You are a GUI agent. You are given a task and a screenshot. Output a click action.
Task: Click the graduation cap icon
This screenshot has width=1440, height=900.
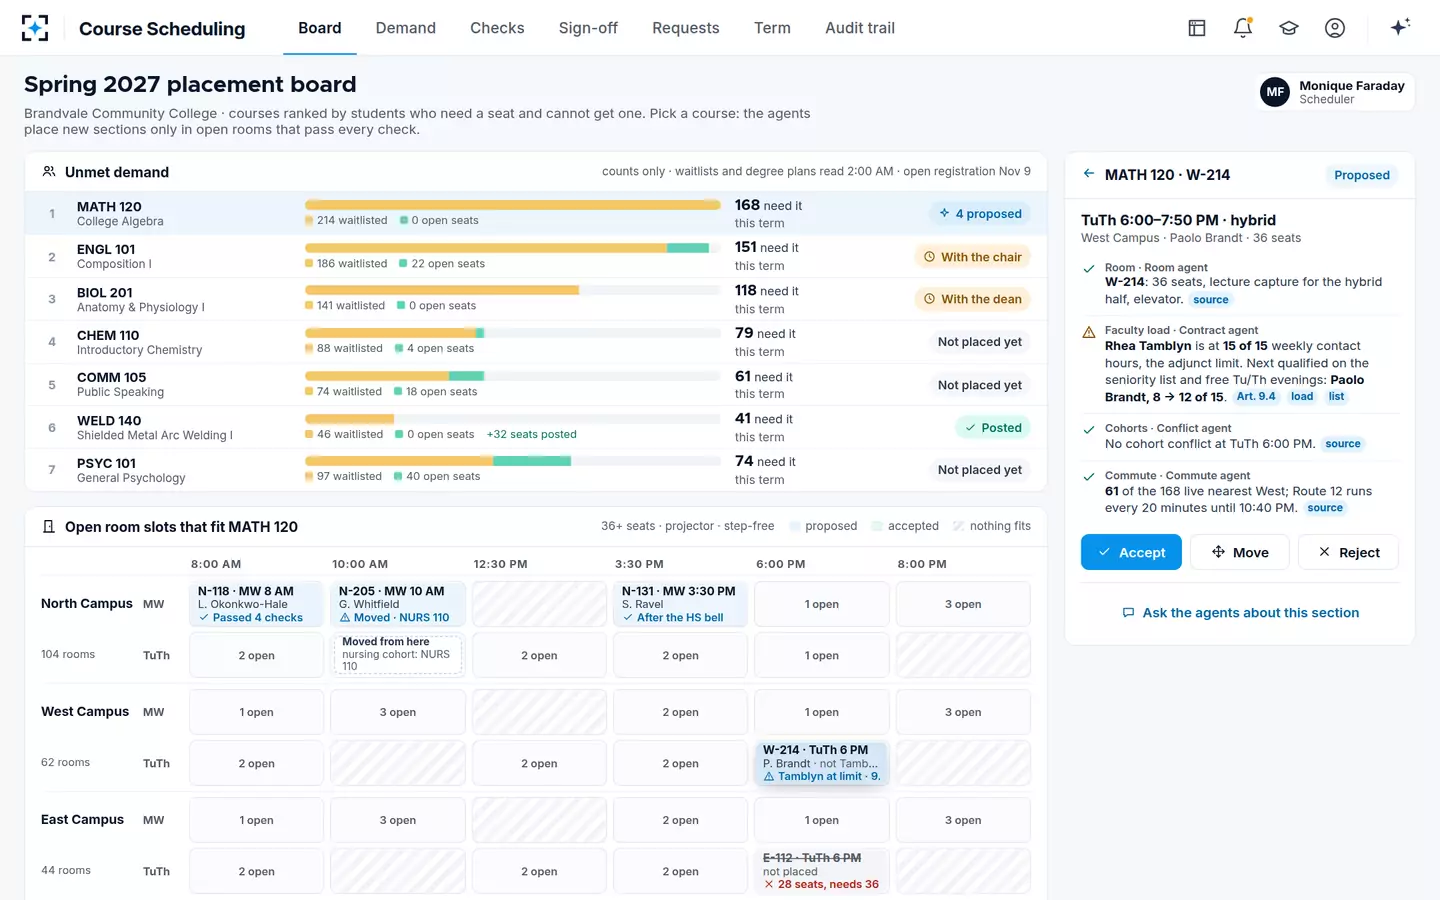(x=1289, y=28)
